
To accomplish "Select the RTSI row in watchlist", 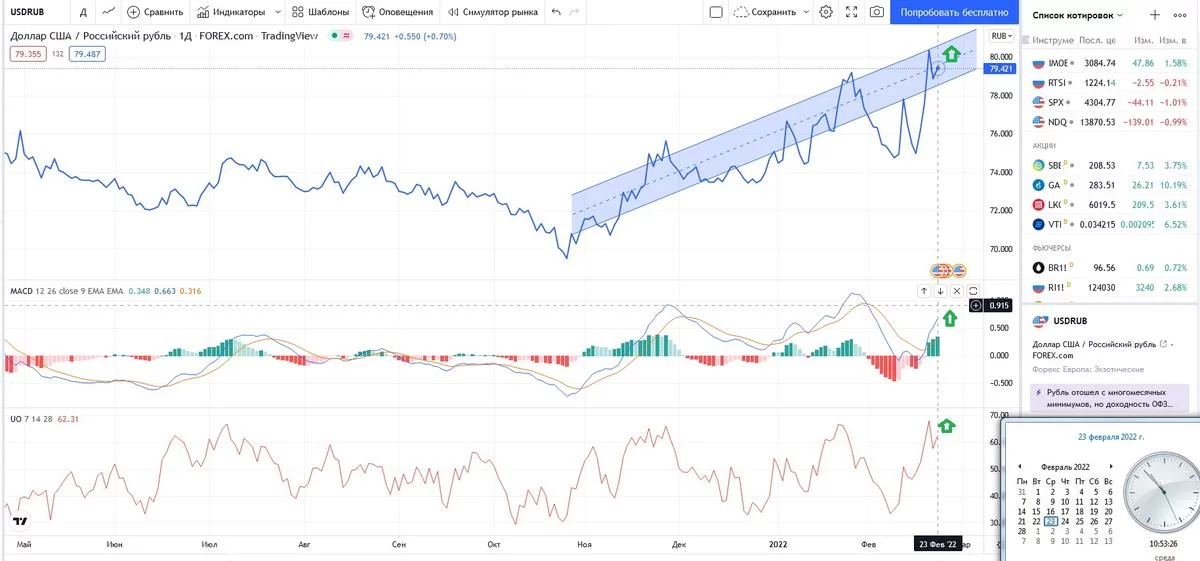I will click(x=1110, y=83).
